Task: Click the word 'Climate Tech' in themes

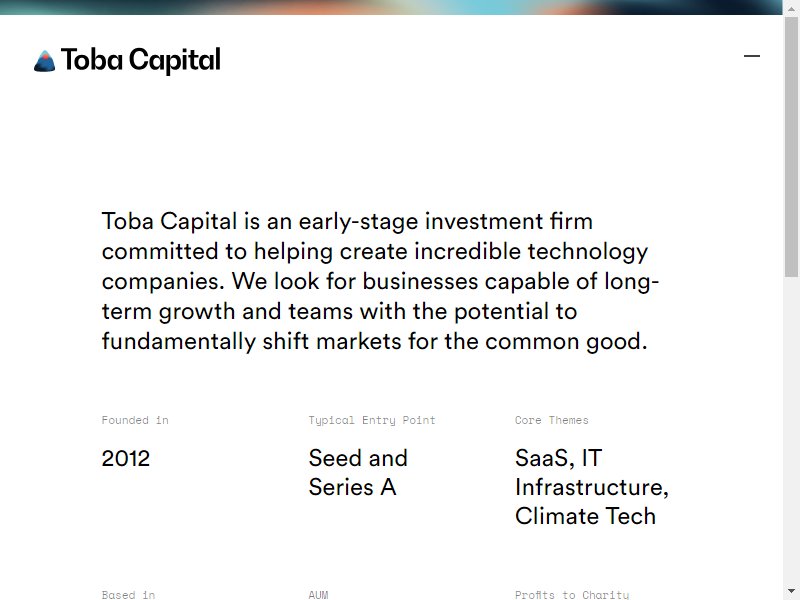Action: click(585, 516)
